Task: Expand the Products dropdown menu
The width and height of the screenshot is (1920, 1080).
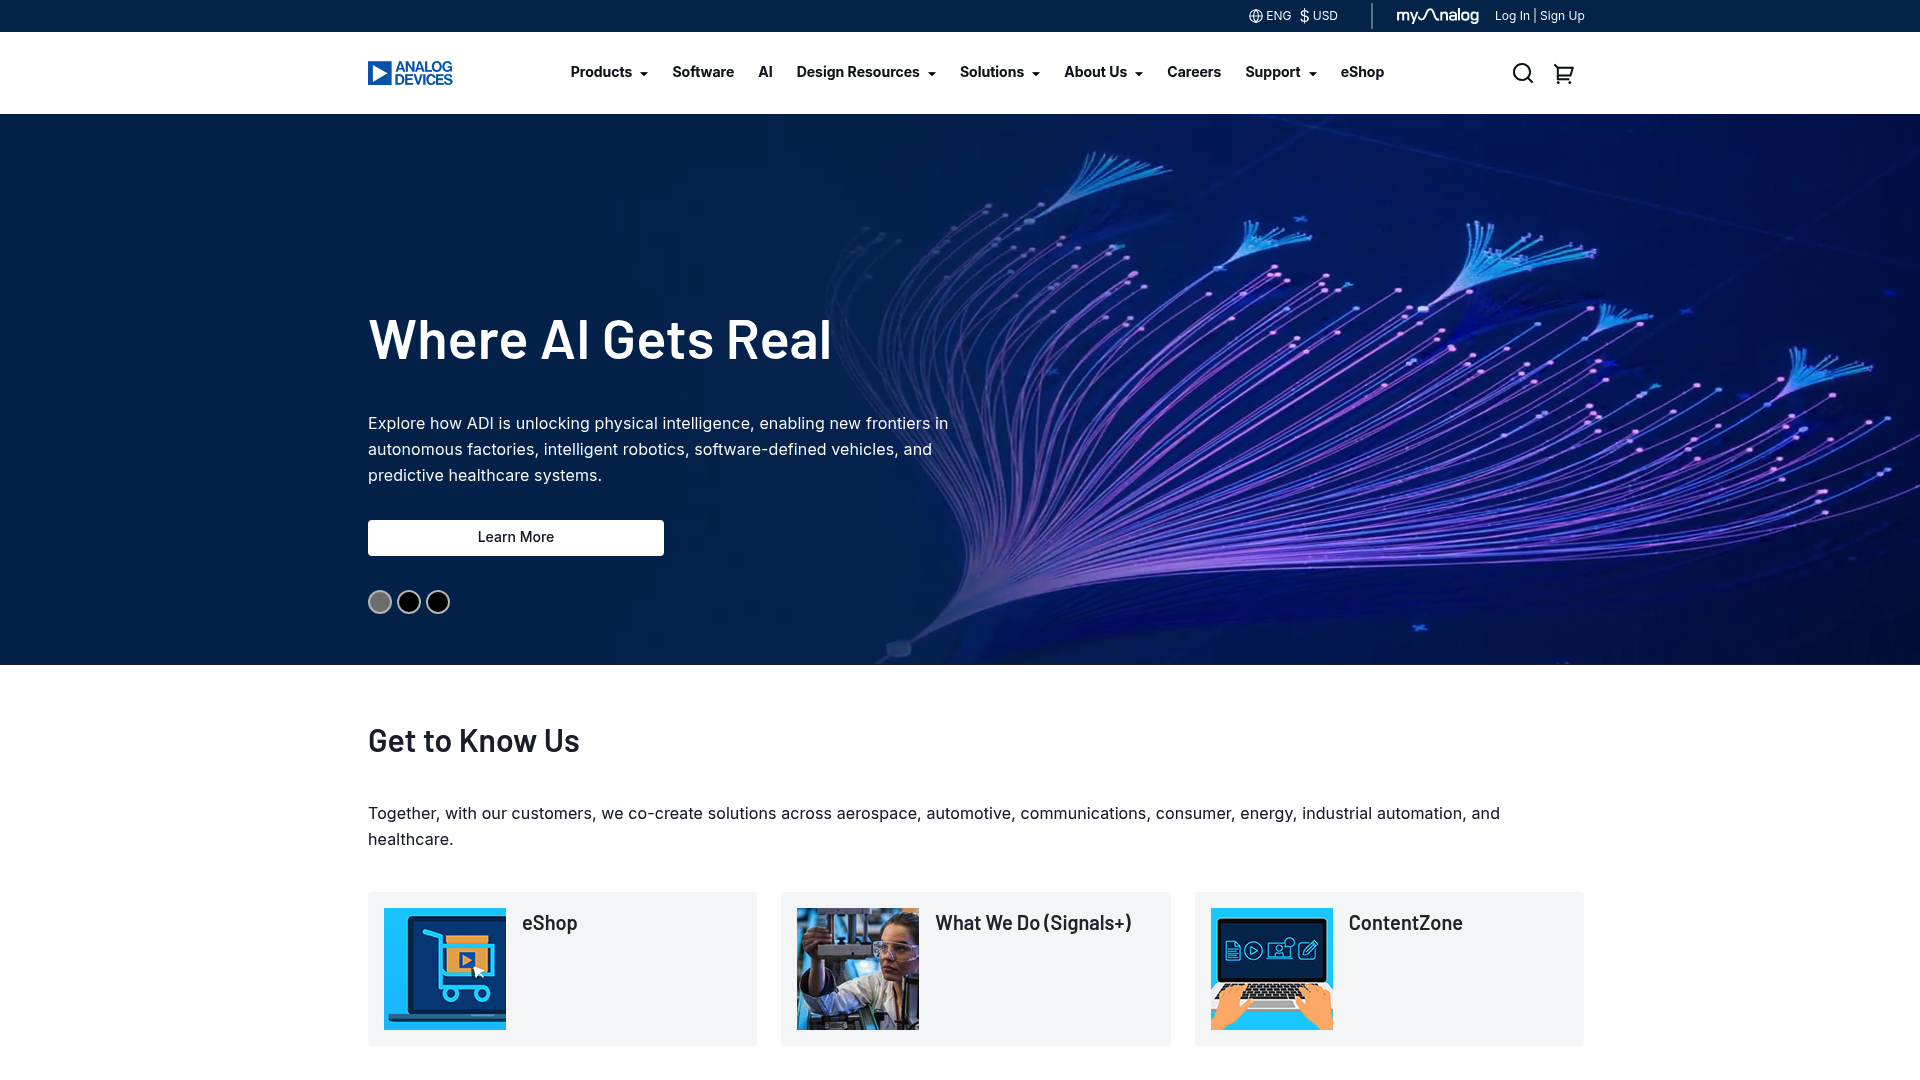Action: coord(609,72)
